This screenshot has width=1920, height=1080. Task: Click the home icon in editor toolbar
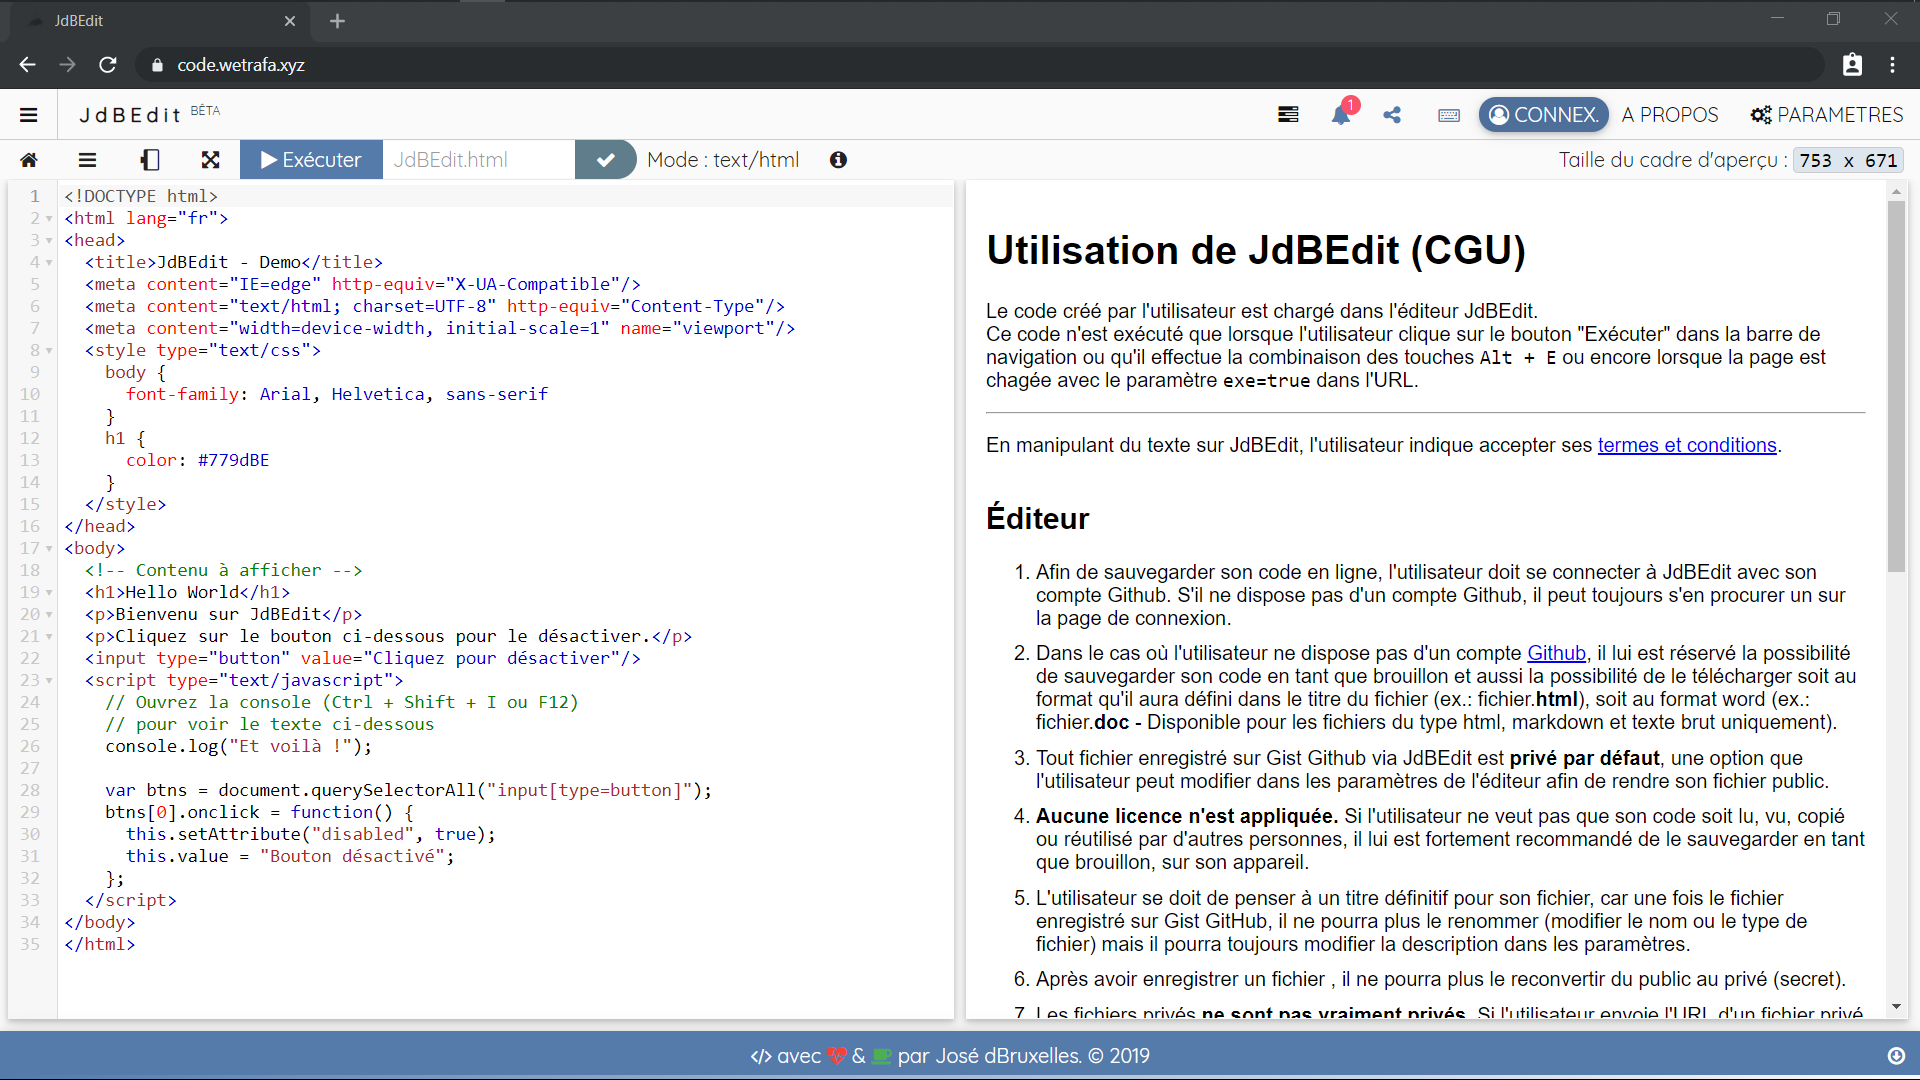coord(29,160)
